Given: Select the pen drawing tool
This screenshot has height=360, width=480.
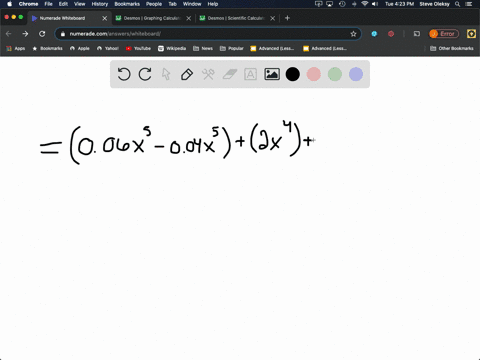Looking at the screenshot, I should [x=187, y=74].
